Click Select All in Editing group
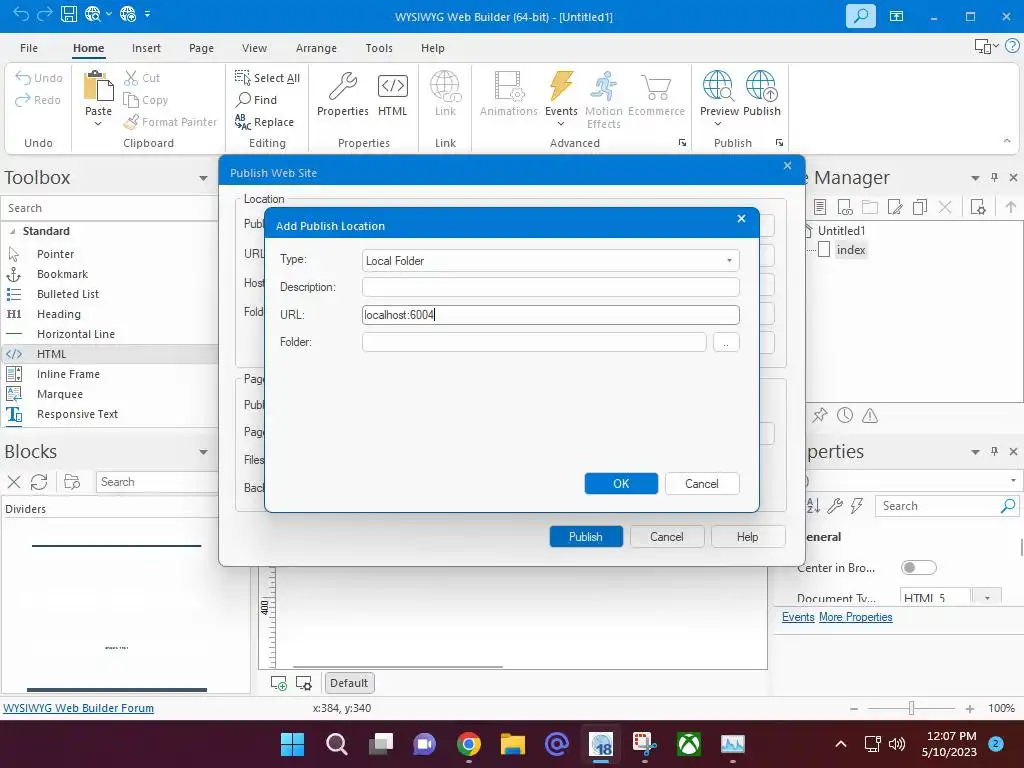1024x768 pixels. pyautogui.click(x=267, y=78)
